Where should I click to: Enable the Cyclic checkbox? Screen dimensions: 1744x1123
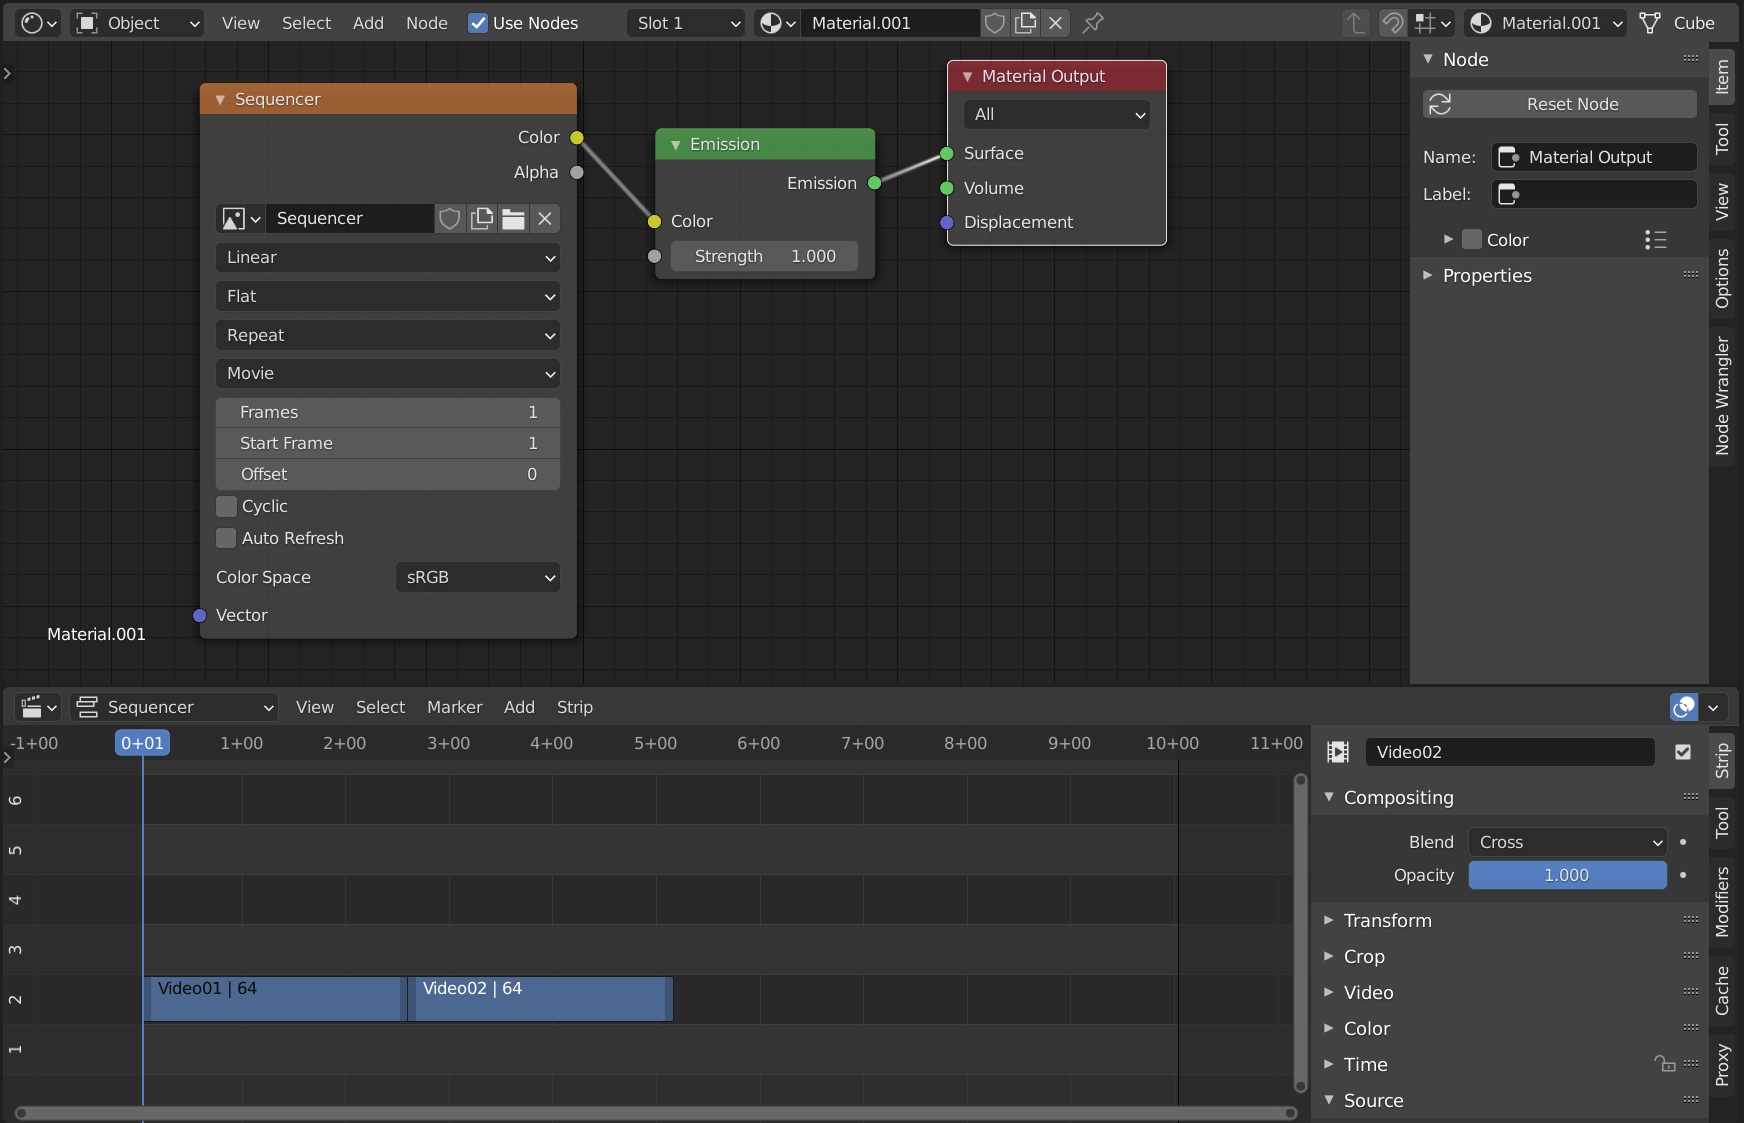point(226,507)
